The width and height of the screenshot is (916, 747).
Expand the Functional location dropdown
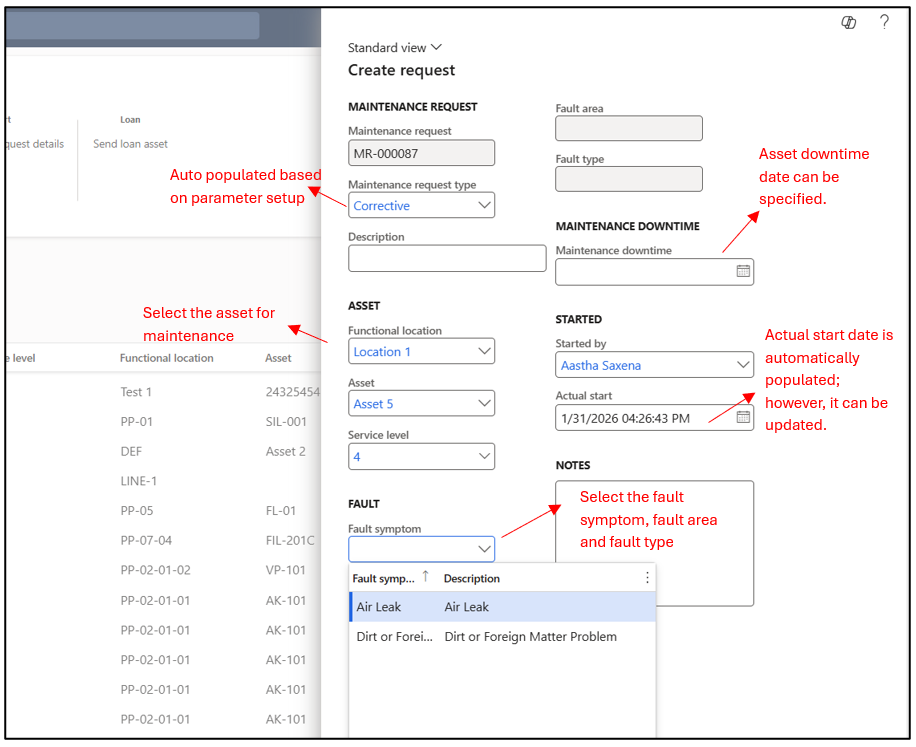(484, 351)
